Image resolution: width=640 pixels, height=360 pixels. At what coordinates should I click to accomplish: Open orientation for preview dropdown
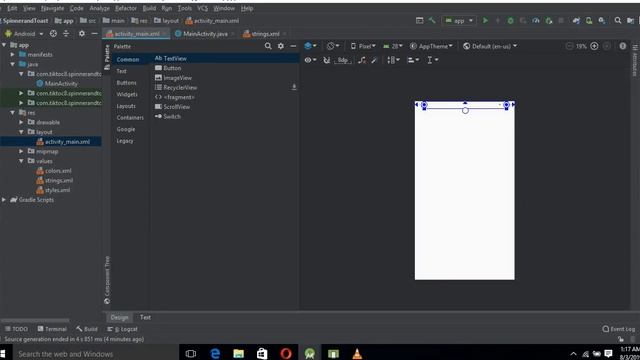333,46
